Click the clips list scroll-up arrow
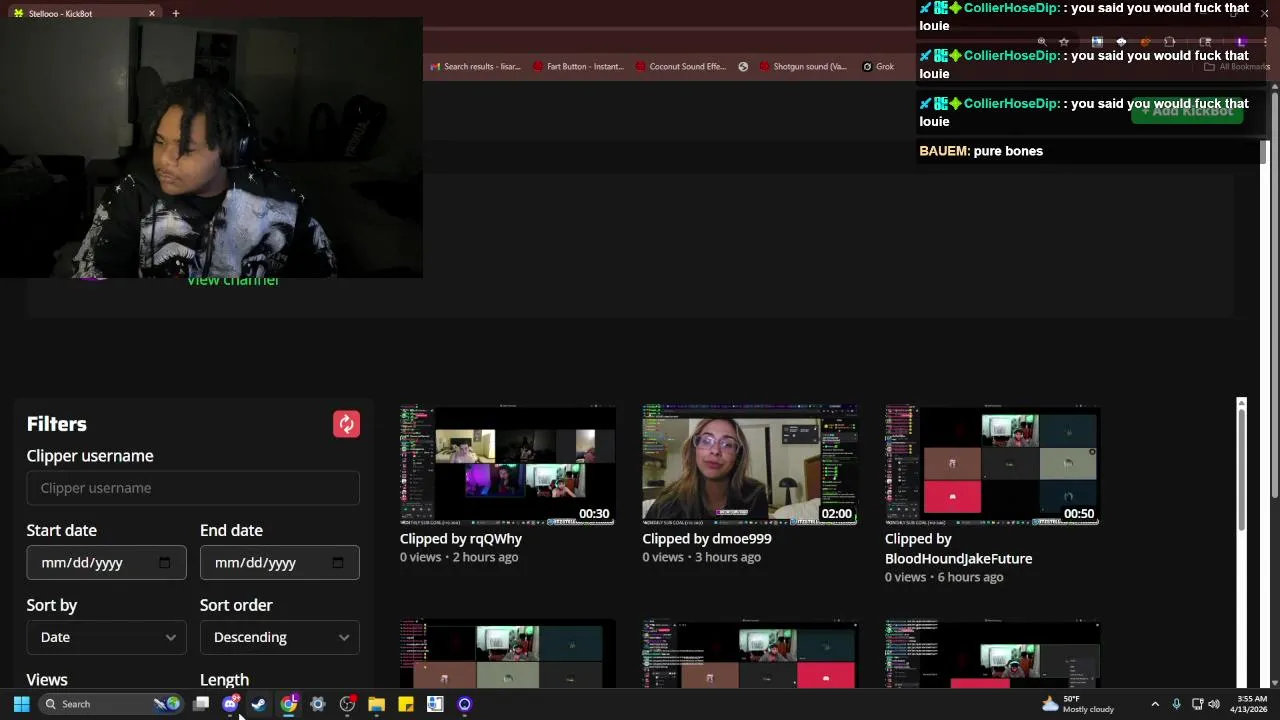The width and height of the screenshot is (1280, 720). [1241, 403]
